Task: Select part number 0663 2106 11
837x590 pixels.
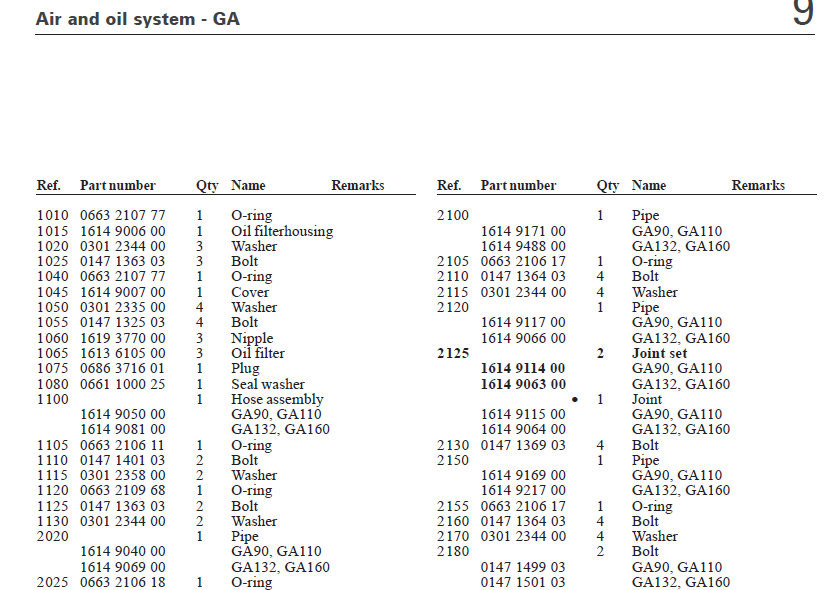Action: [x=123, y=445]
